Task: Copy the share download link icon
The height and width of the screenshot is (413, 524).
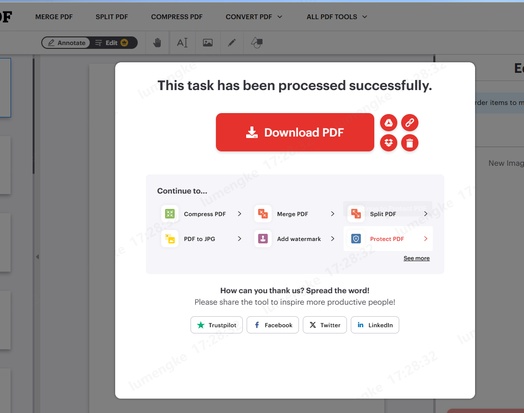Action: [x=410, y=123]
